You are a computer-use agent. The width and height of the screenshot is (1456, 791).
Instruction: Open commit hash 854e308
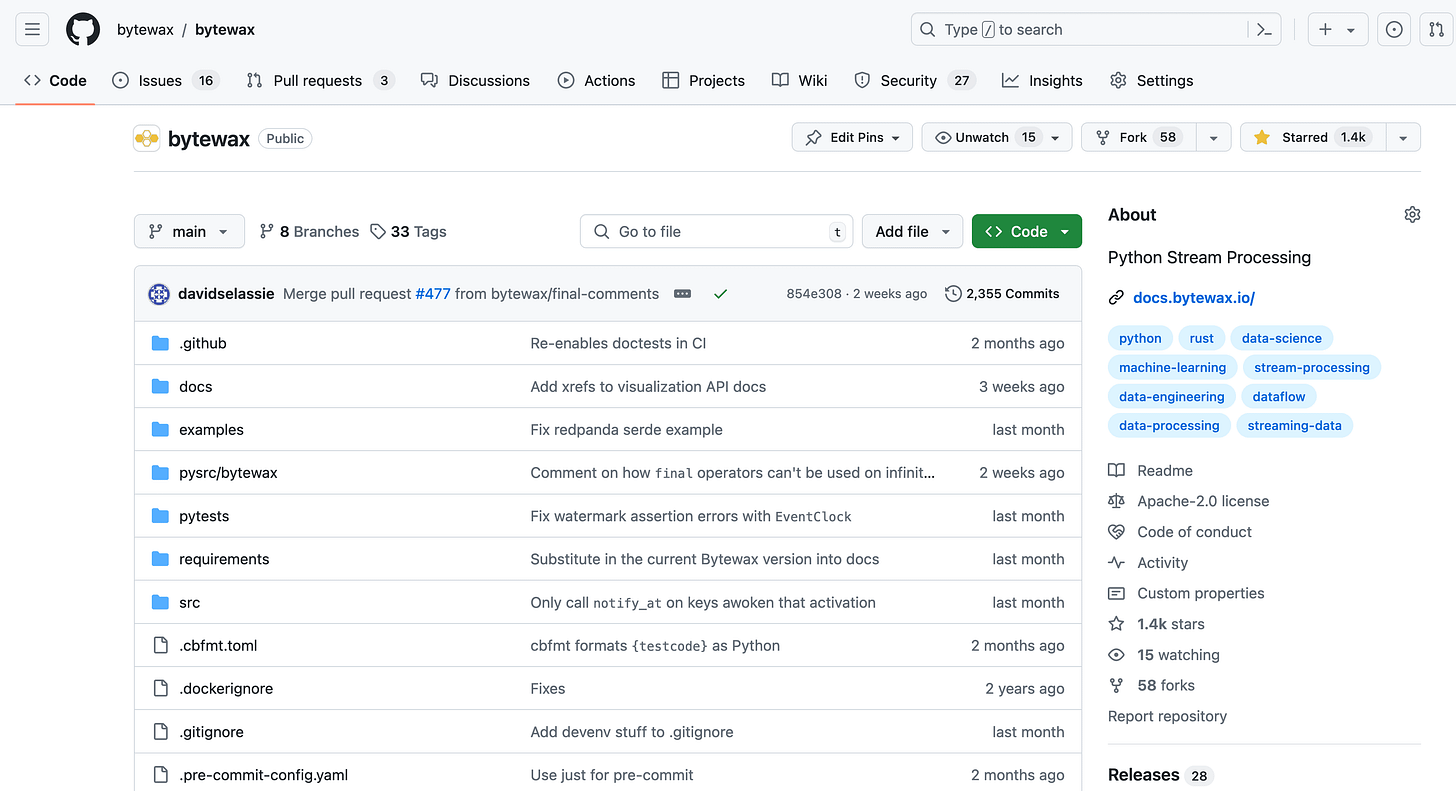pos(814,294)
